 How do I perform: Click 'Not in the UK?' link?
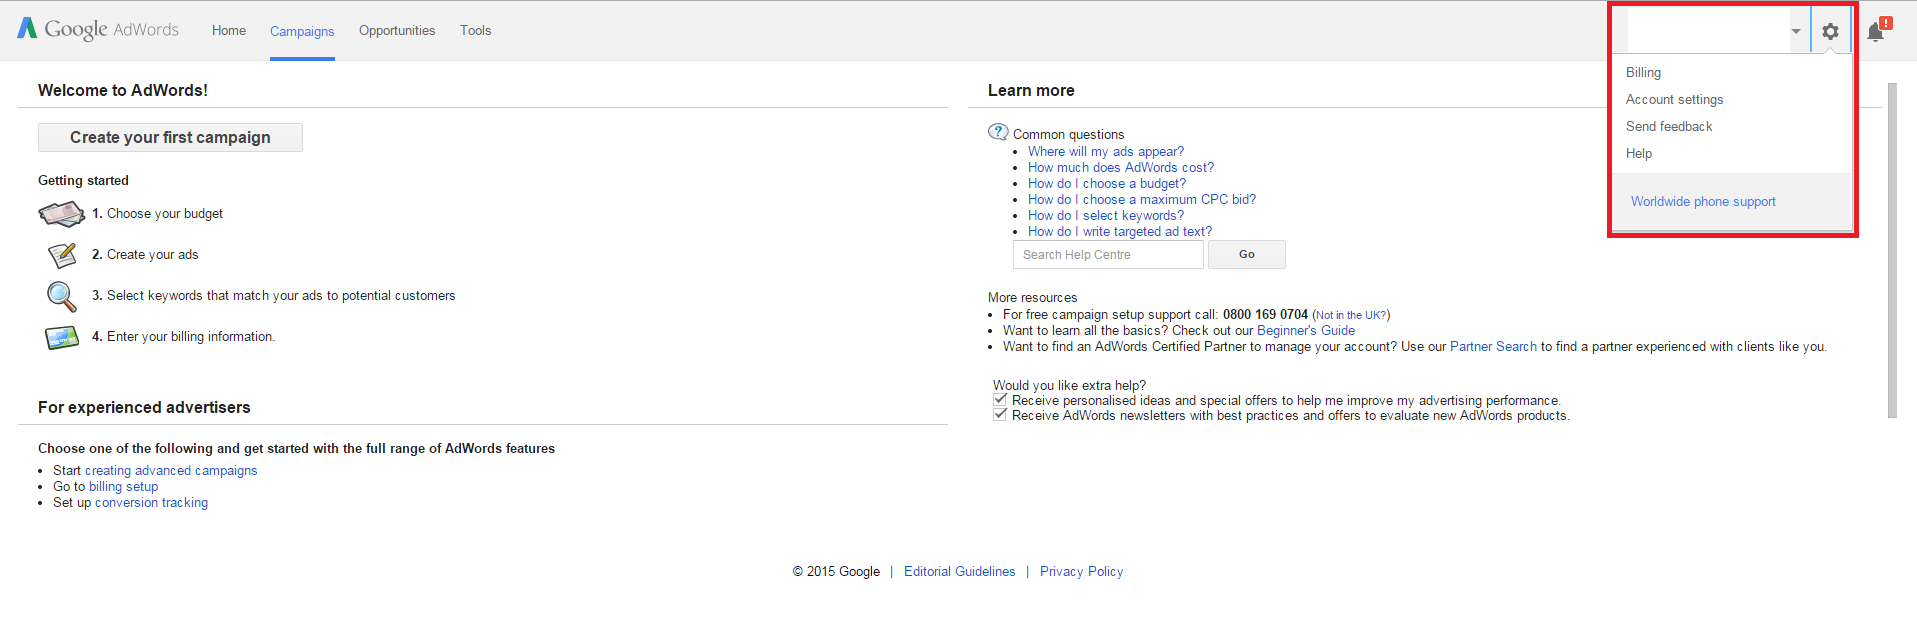[x=1351, y=315]
